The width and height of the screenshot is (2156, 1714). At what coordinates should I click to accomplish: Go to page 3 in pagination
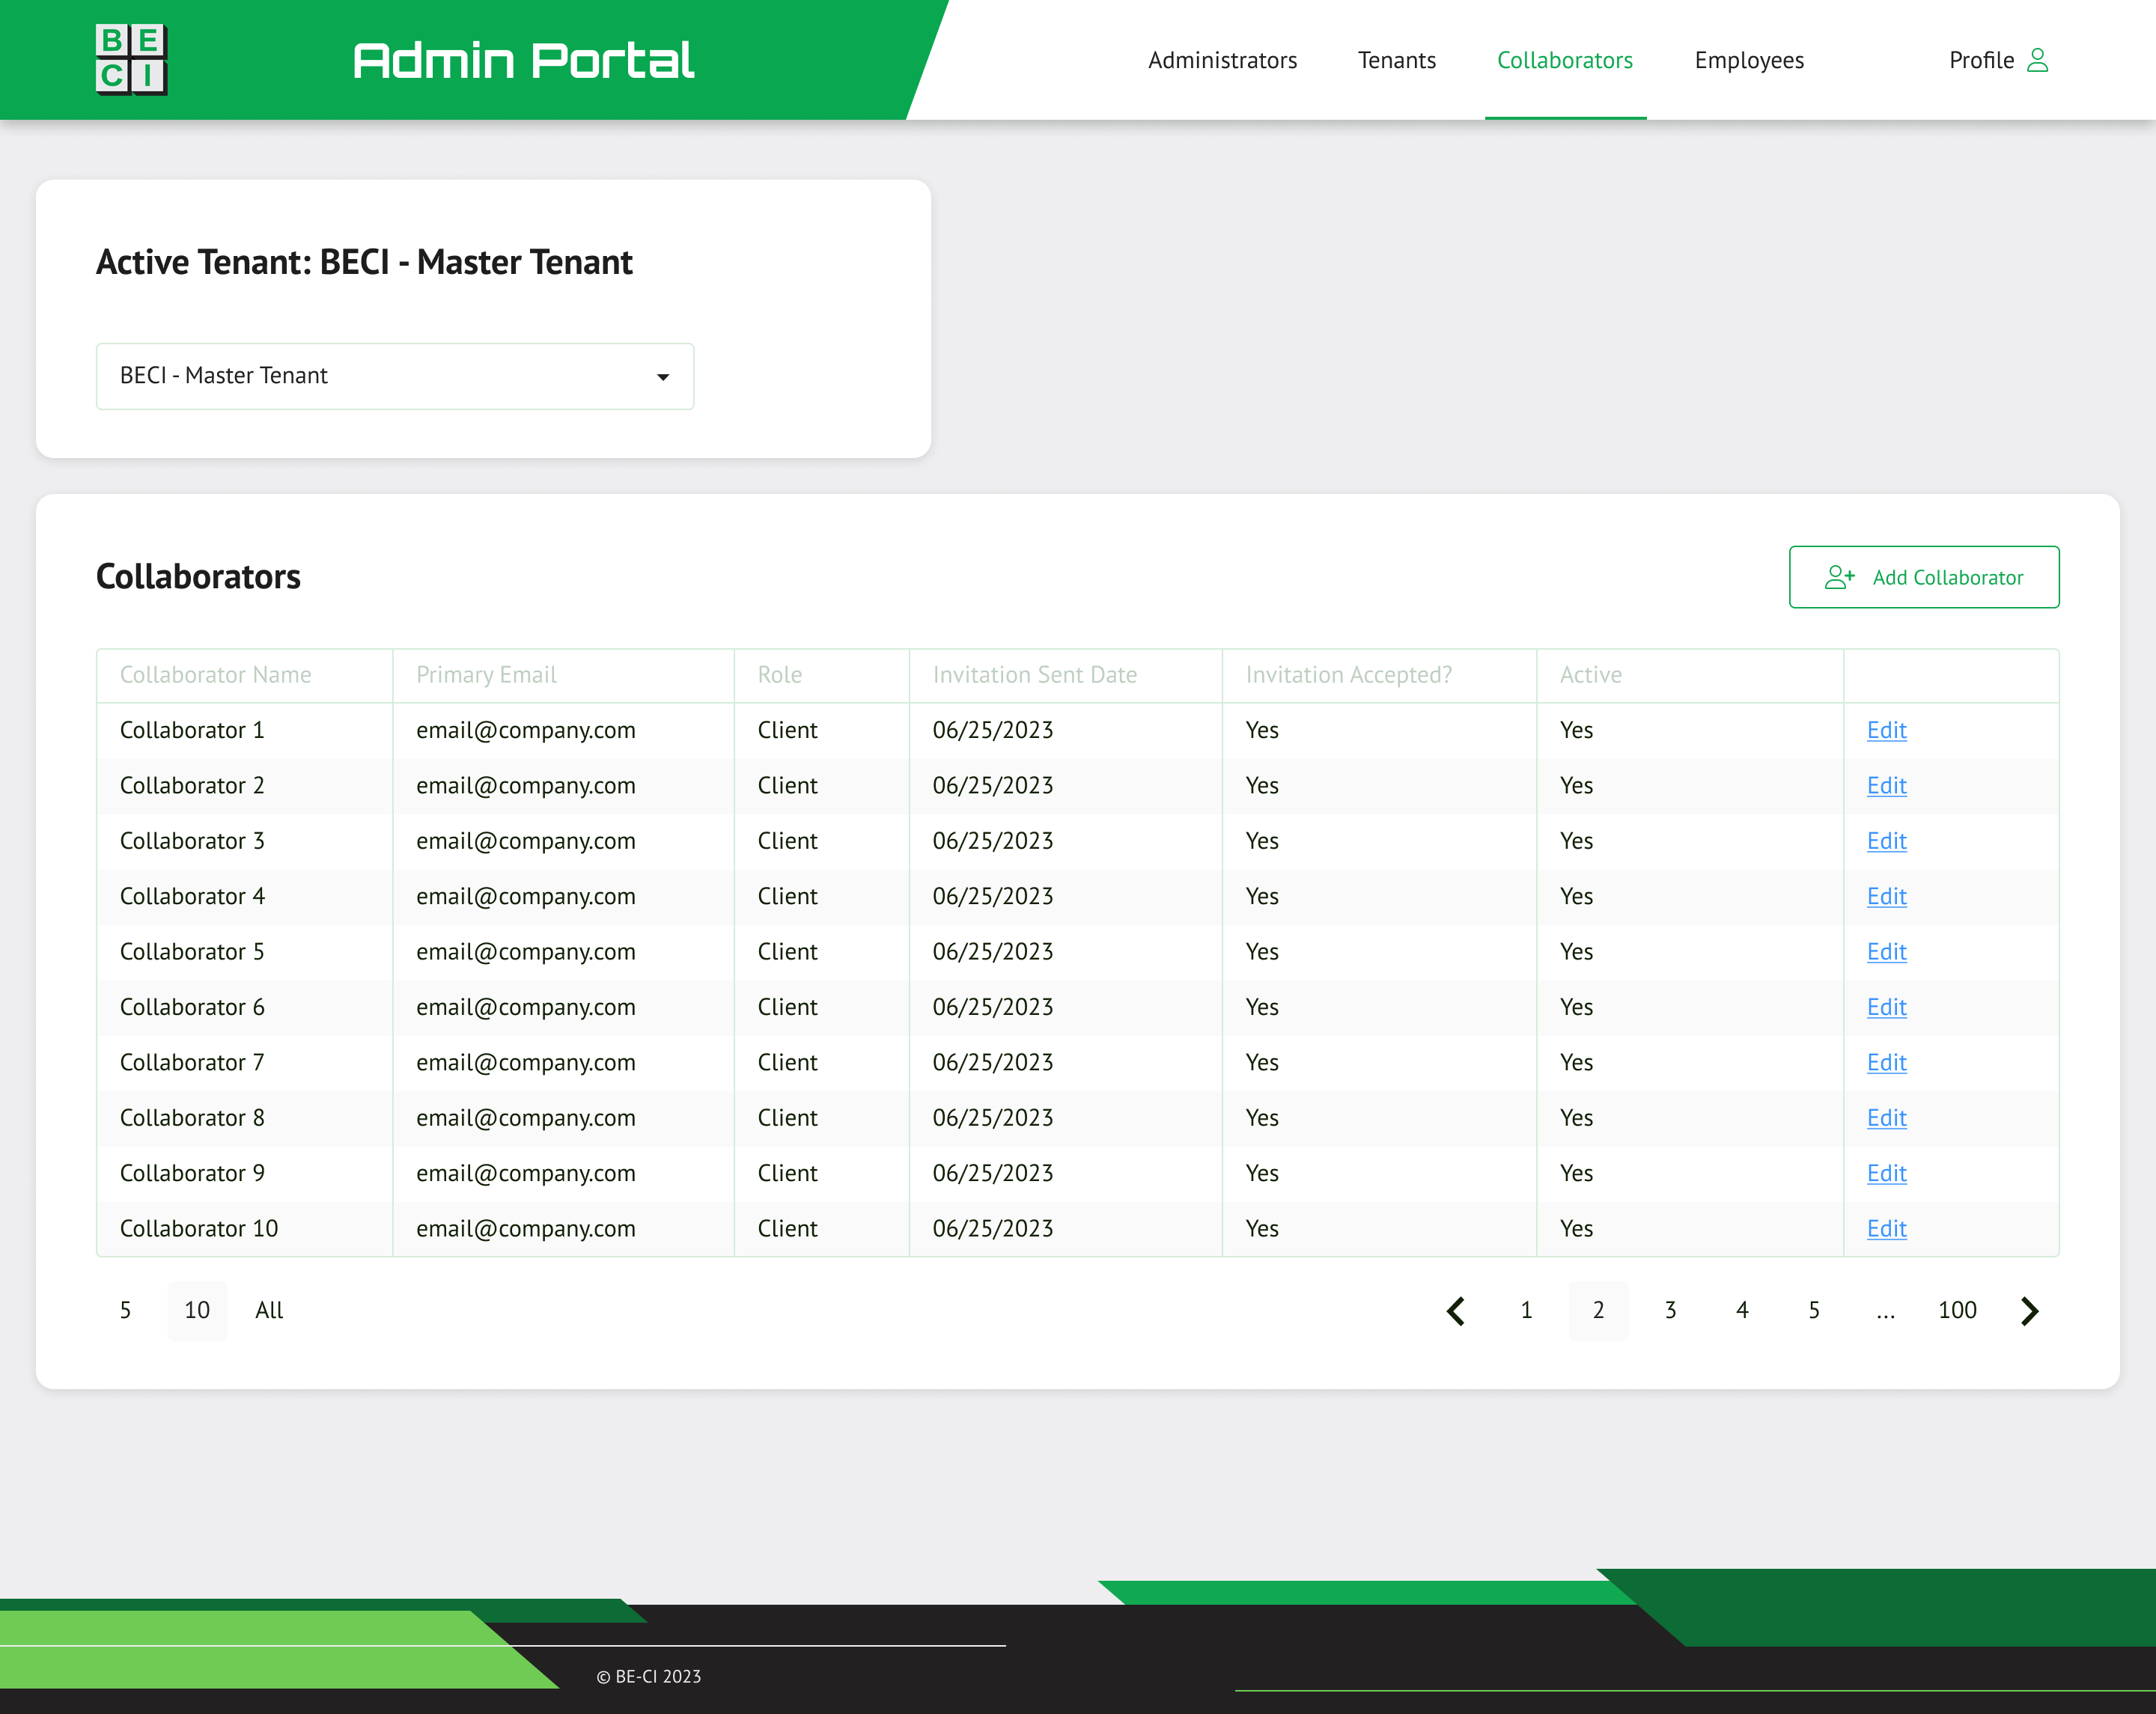[x=1670, y=1310]
